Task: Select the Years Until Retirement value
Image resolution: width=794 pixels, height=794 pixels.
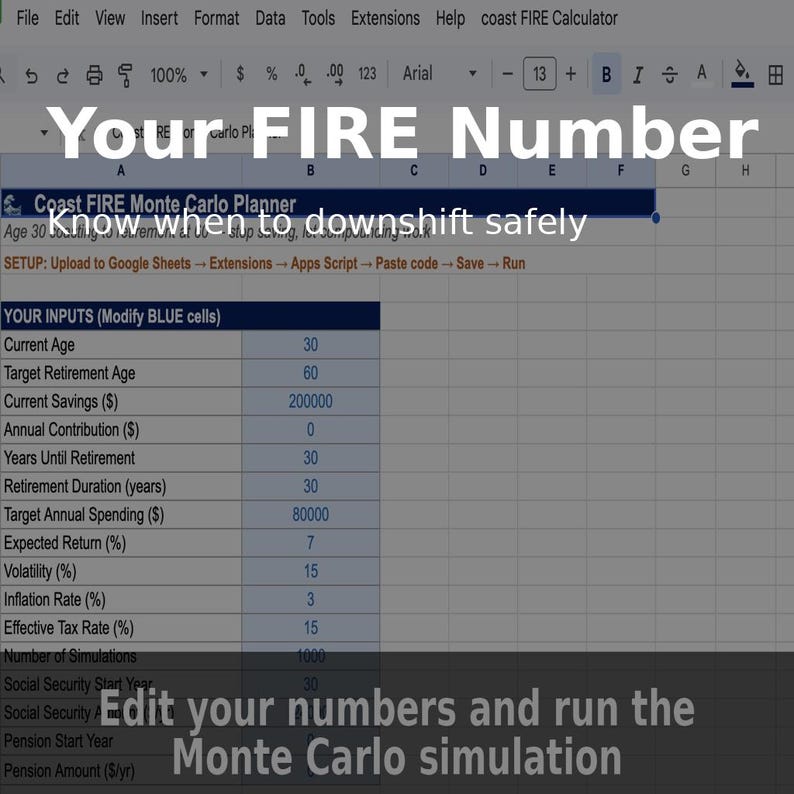Action: (310, 458)
